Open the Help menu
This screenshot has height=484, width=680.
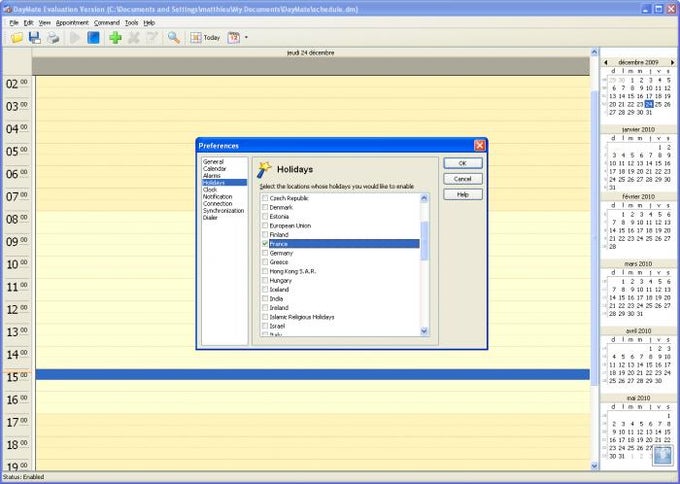pos(149,23)
